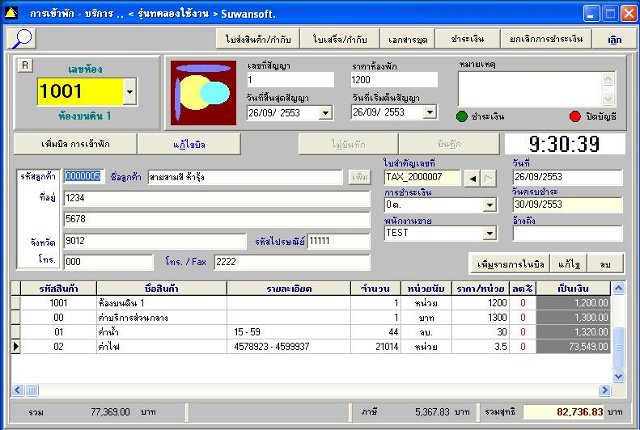Click the small R button beside room number
The width and height of the screenshot is (640, 430).
pyautogui.click(x=25, y=64)
